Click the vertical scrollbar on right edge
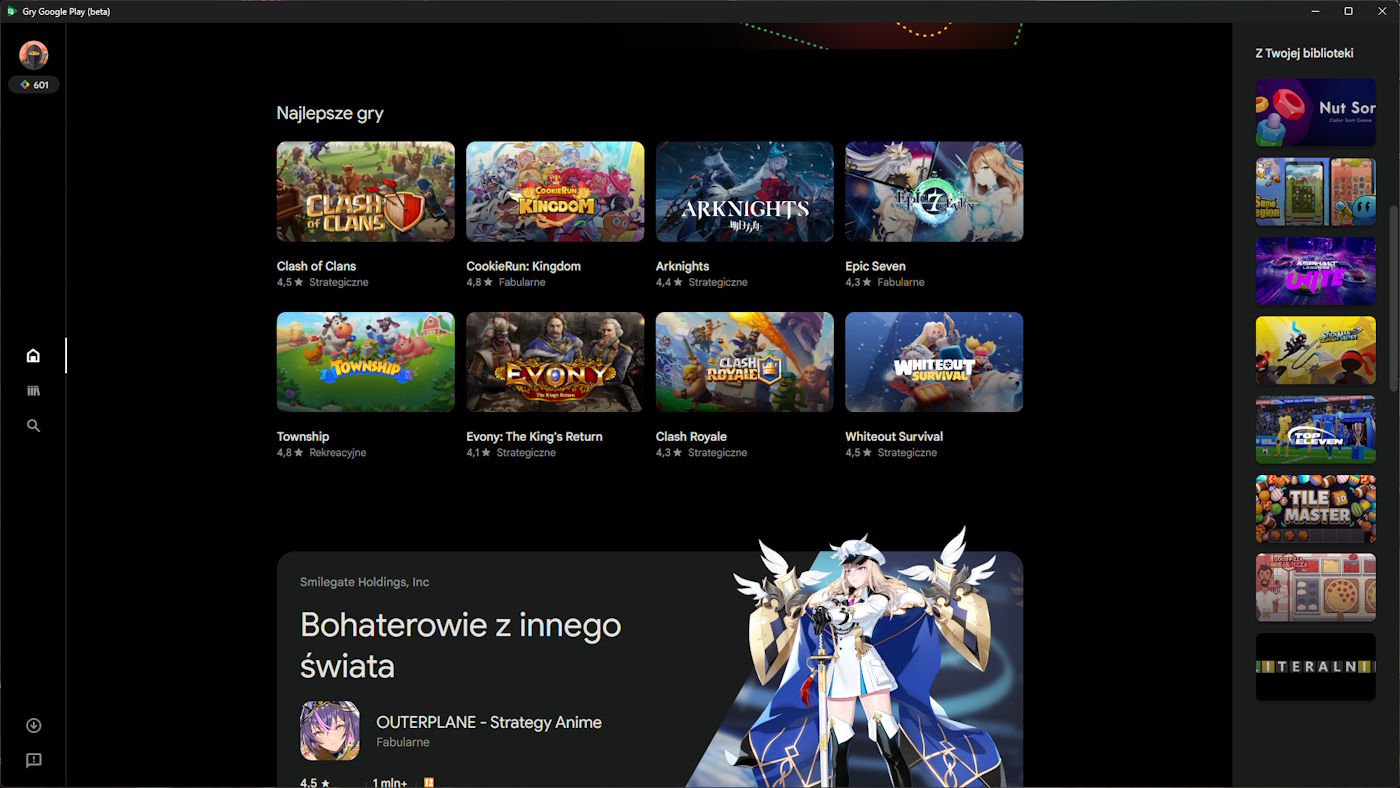Viewport: 1400px width, 788px height. click(1394, 298)
